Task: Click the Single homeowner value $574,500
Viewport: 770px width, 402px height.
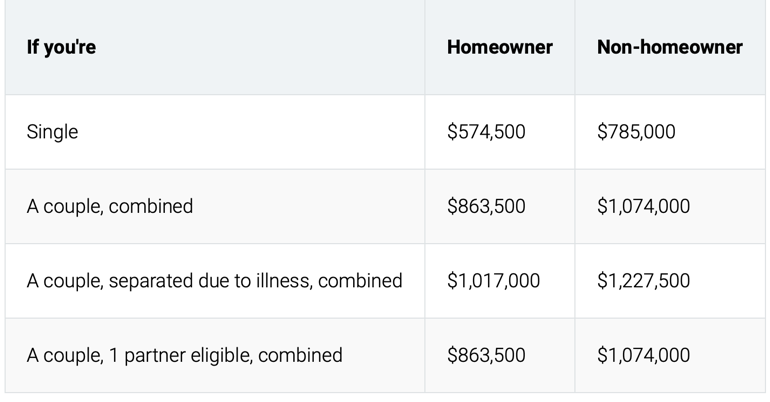Action: 486,132
